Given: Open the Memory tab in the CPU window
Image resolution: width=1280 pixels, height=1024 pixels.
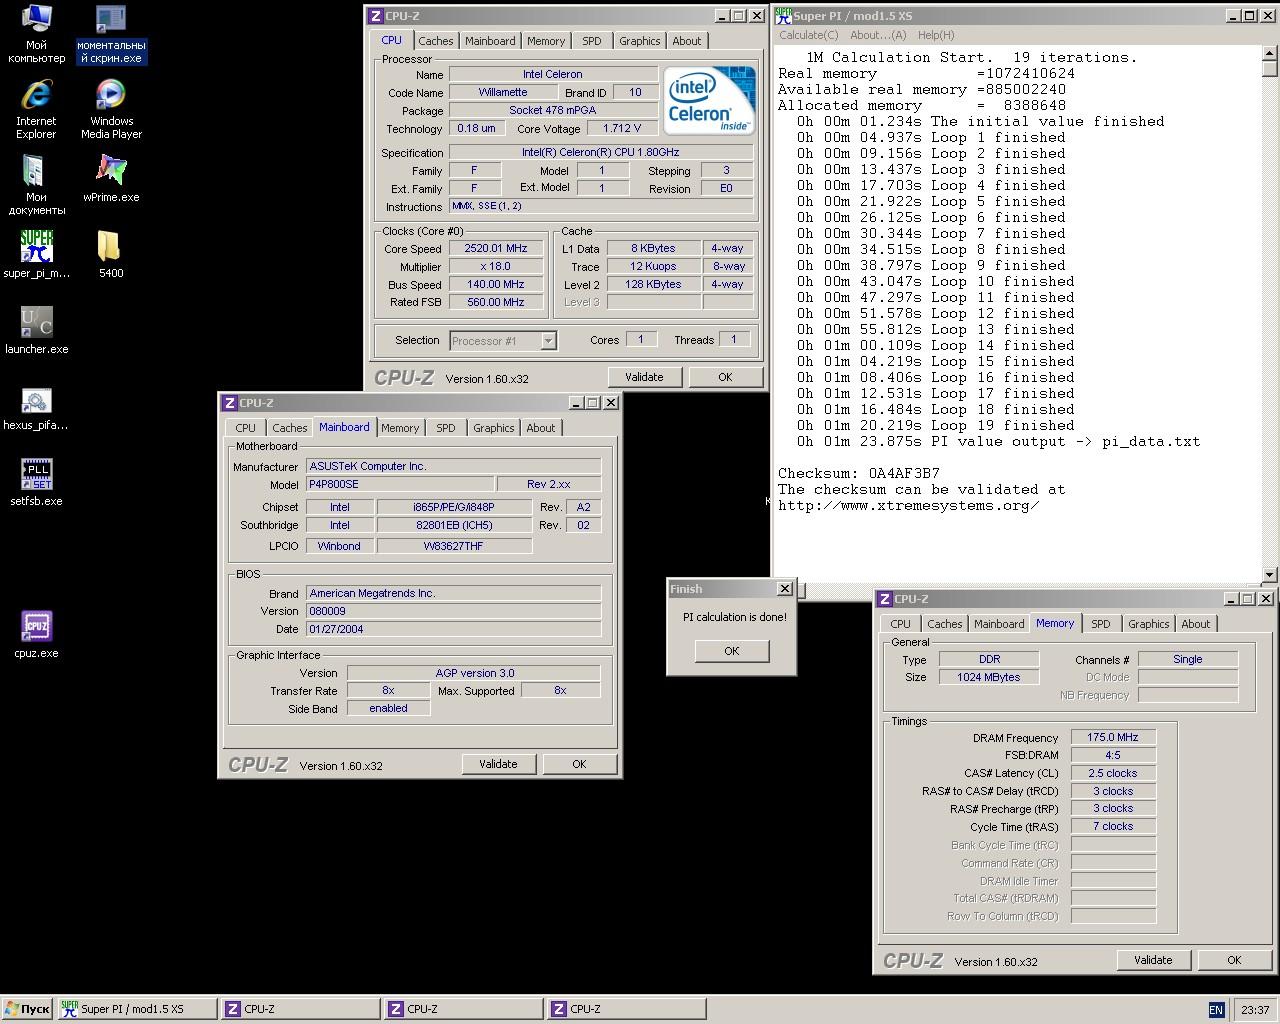Looking at the screenshot, I should [x=546, y=41].
